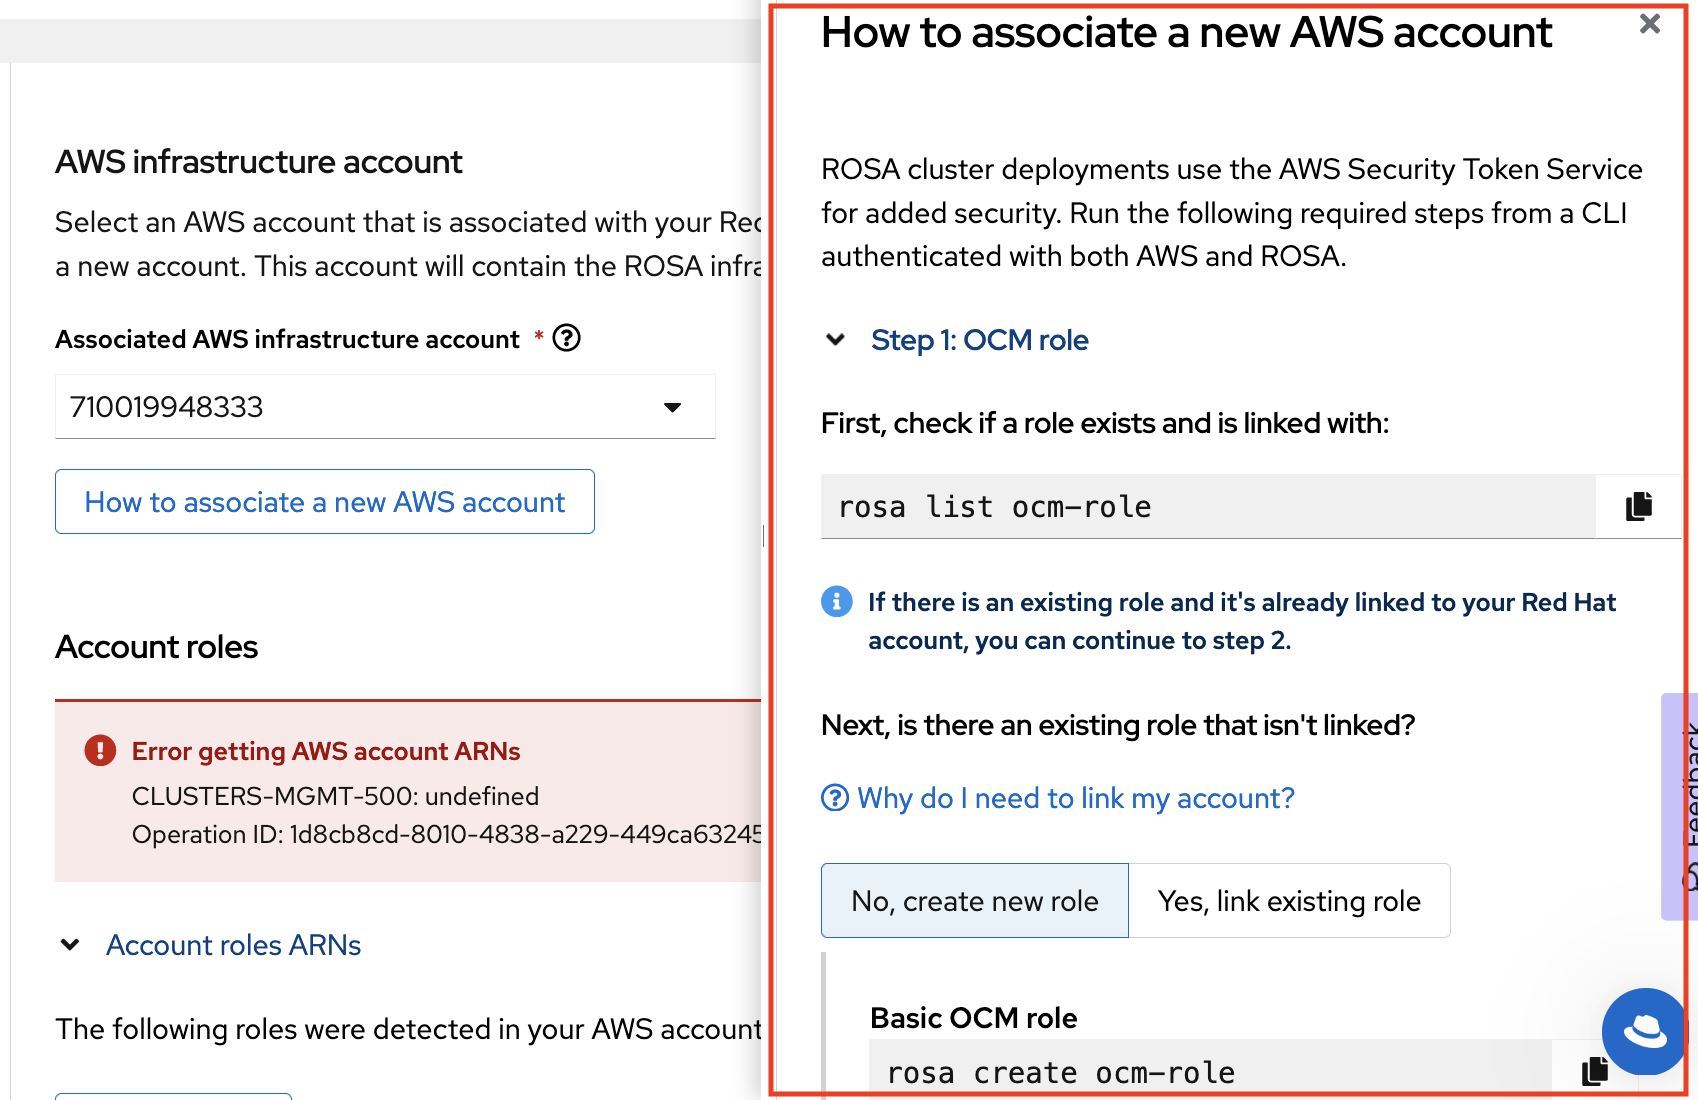Click the question mark icon before link account text

835,798
